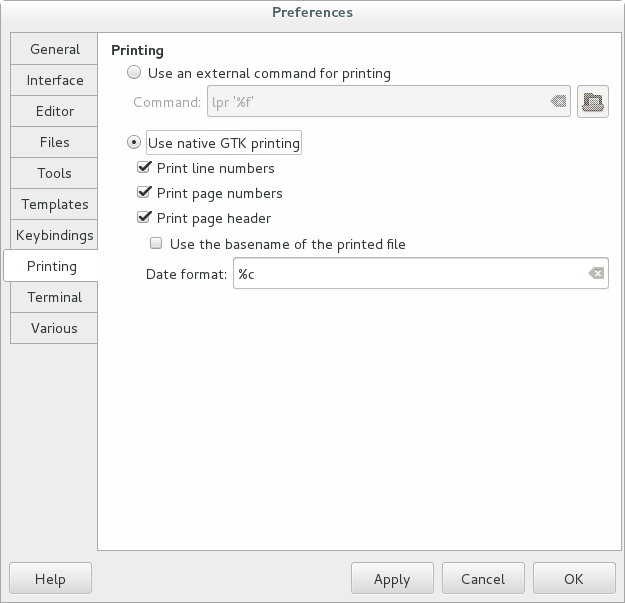Image resolution: width=625 pixels, height=603 pixels.
Task: Open the Keybindings tab
Action: tap(55, 235)
